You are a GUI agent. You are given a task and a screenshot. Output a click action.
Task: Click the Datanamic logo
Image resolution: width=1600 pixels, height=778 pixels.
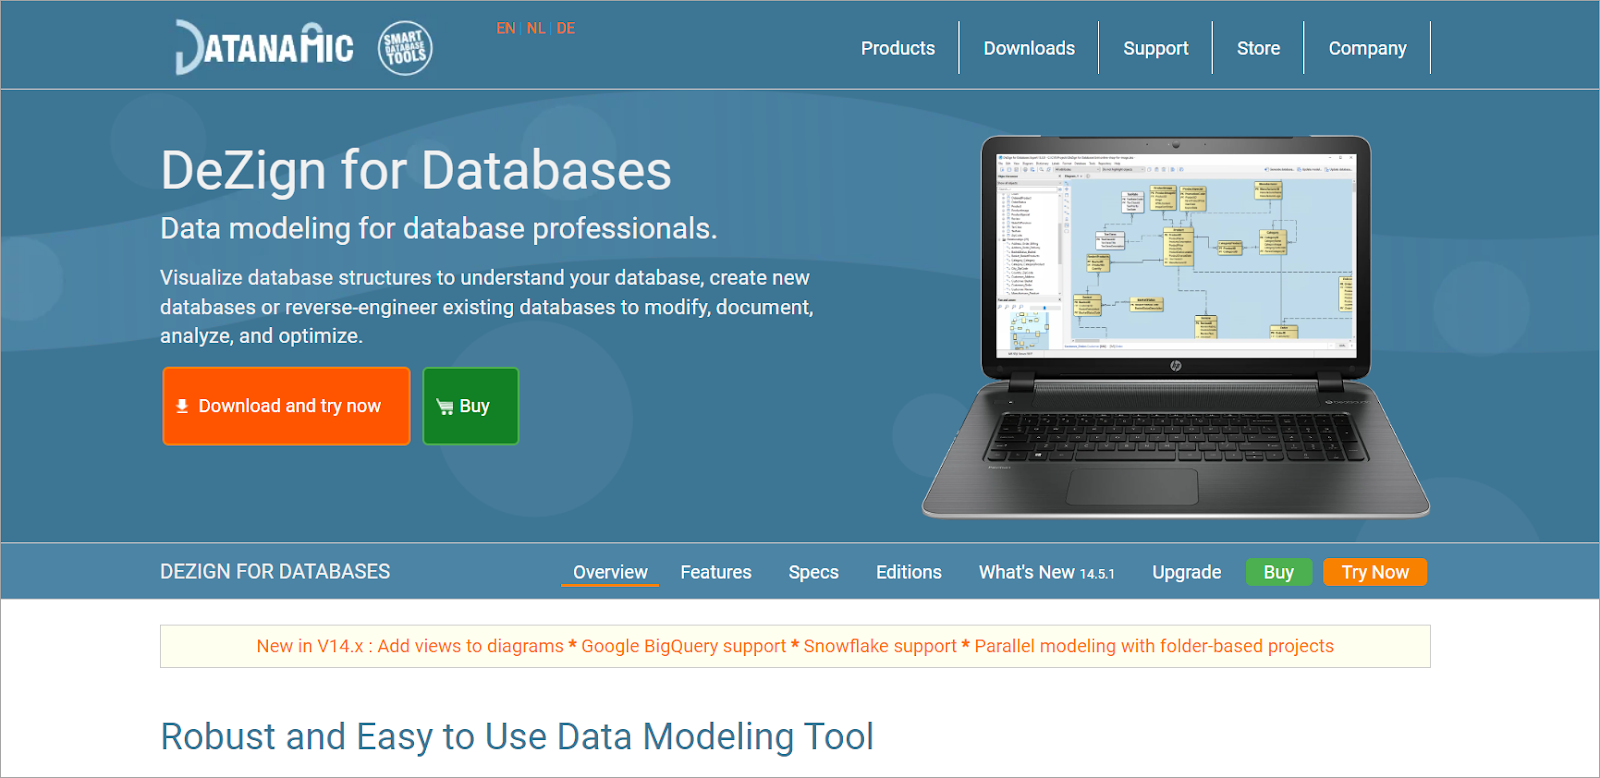click(x=264, y=47)
